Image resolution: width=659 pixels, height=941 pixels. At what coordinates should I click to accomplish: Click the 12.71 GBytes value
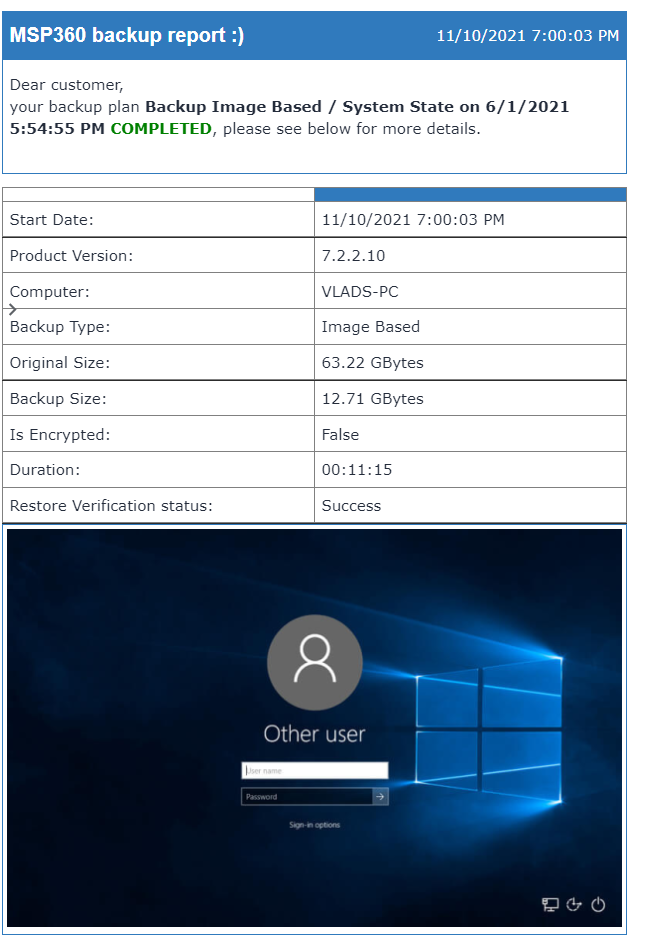pyautogui.click(x=373, y=398)
